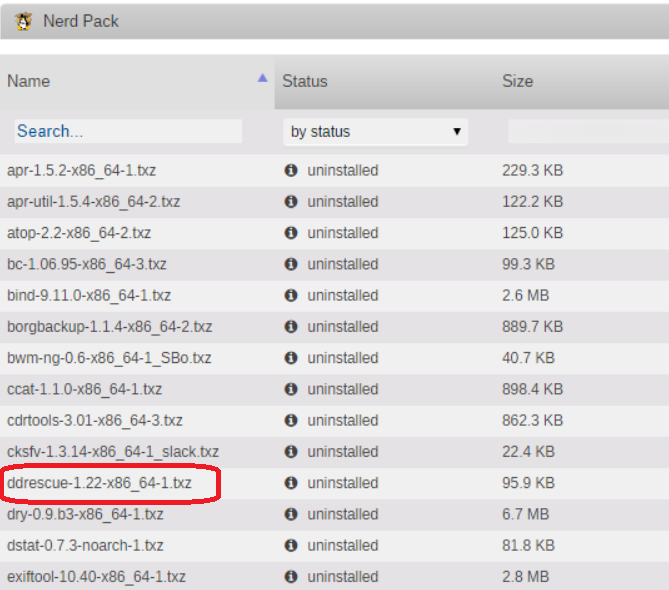Click info icon for apr-1.5.2 package
669x590 pixels.
tap(291, 170)
